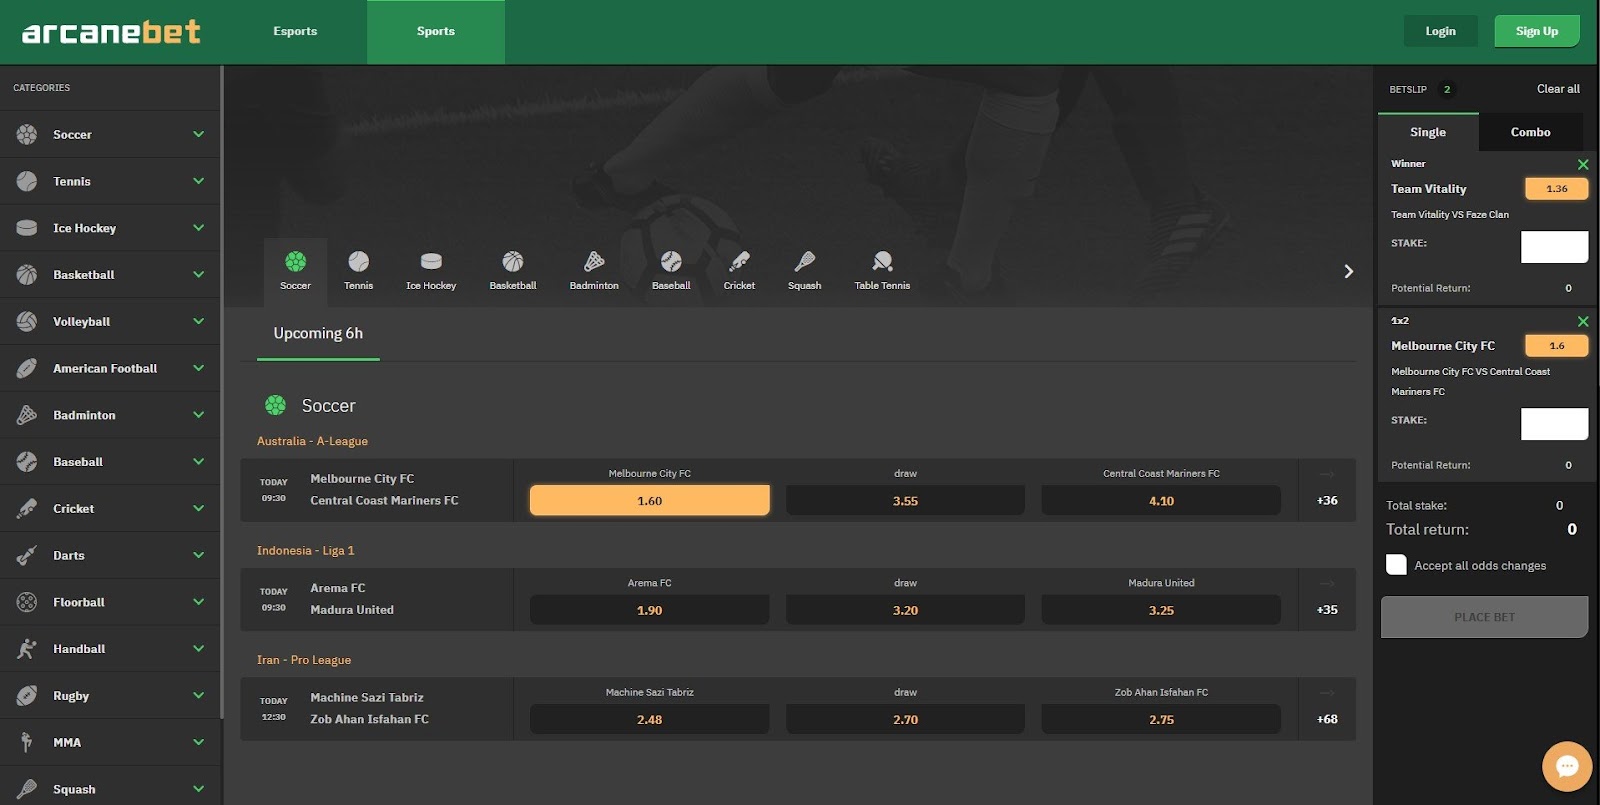Image resolution: width=1600 pixels, height=805 pixels.
Task: Open the live chat bubble
Action: click(1567, 766)
